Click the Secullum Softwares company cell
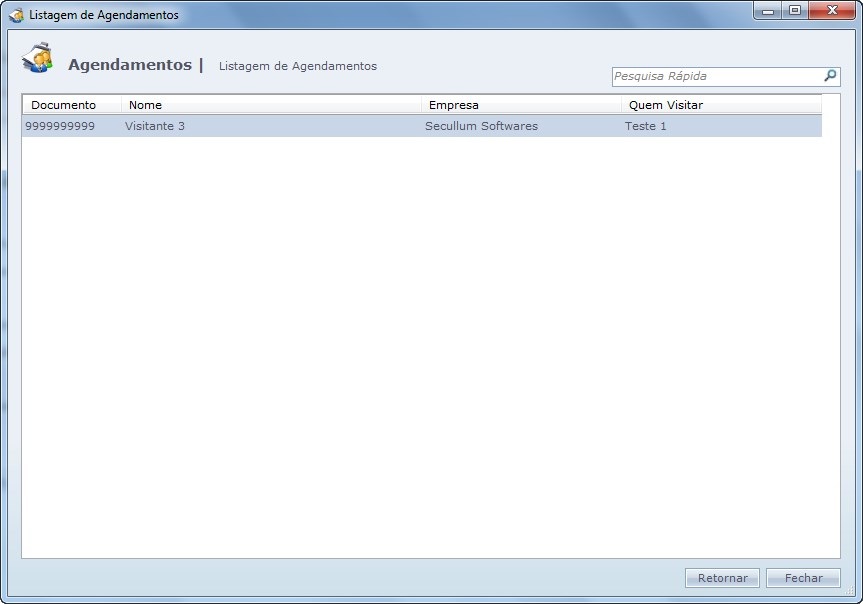Image resolution: width=863 pixels, height=604 pixels. 481,126
